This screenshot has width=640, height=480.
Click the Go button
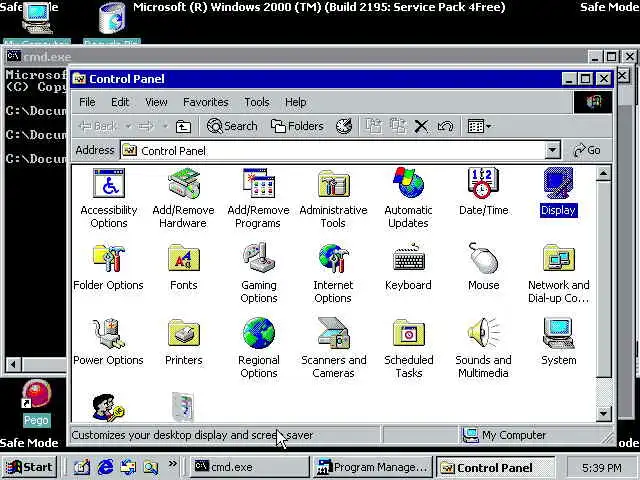click(x=587, y=151)
